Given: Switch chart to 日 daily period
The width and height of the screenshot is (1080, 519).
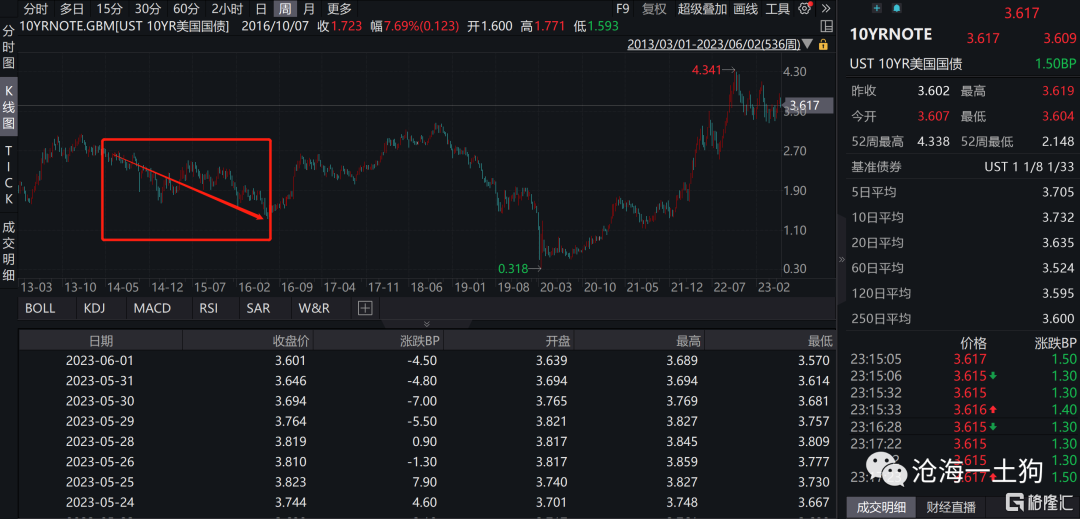Looking at the screenshot, I should 260,9.
